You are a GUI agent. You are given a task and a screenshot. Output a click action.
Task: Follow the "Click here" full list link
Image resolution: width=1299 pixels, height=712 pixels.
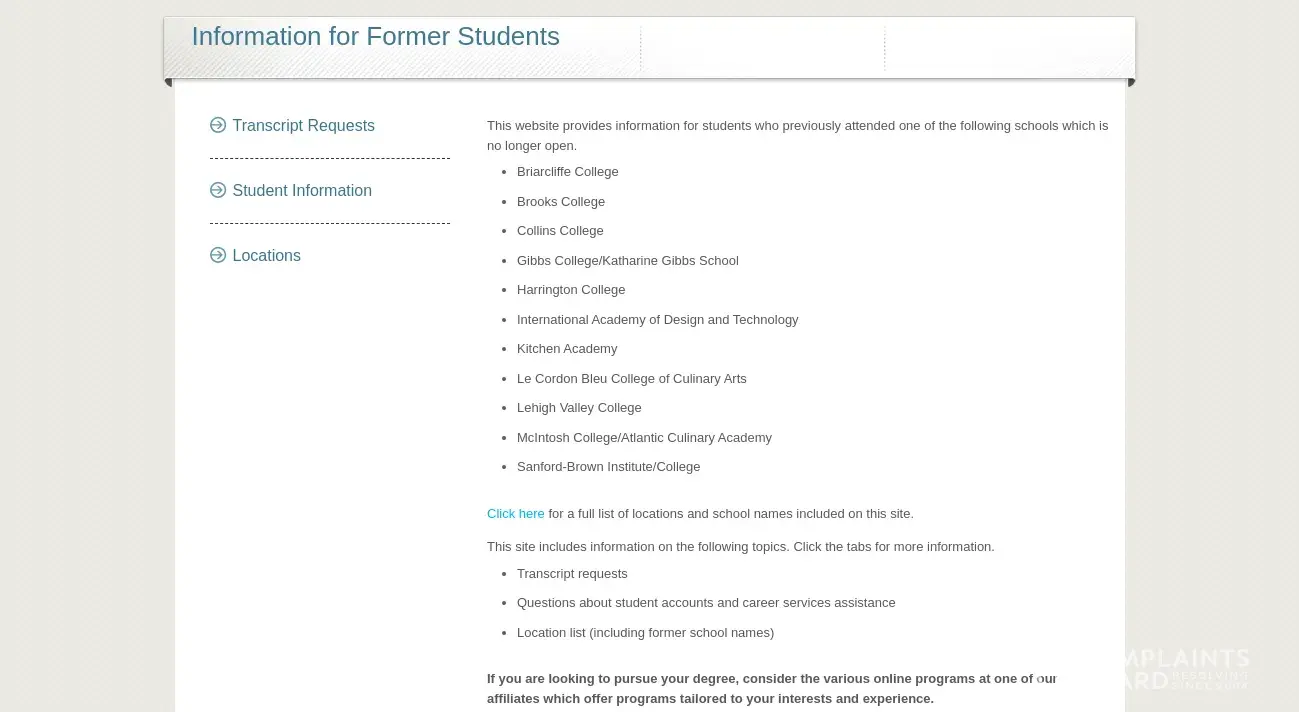pos(515,514)
